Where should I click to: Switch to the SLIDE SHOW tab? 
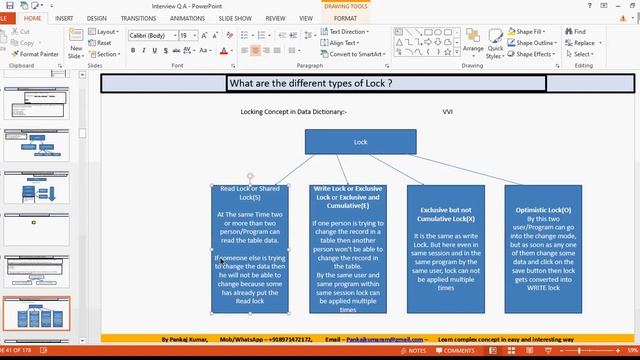click(x=235, y=18)
